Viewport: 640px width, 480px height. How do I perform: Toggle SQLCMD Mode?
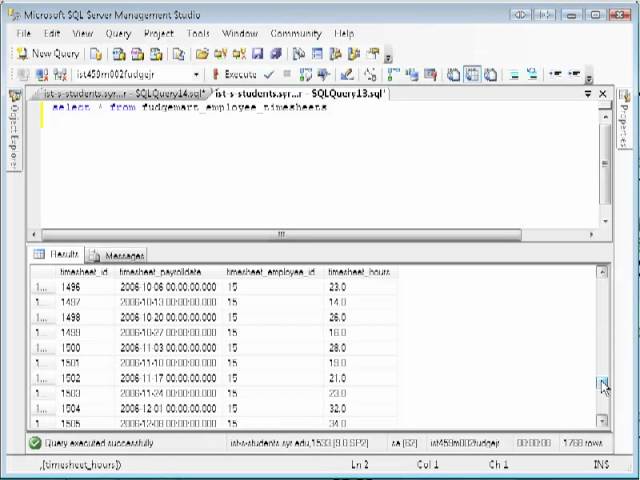[x=430, y=75]
